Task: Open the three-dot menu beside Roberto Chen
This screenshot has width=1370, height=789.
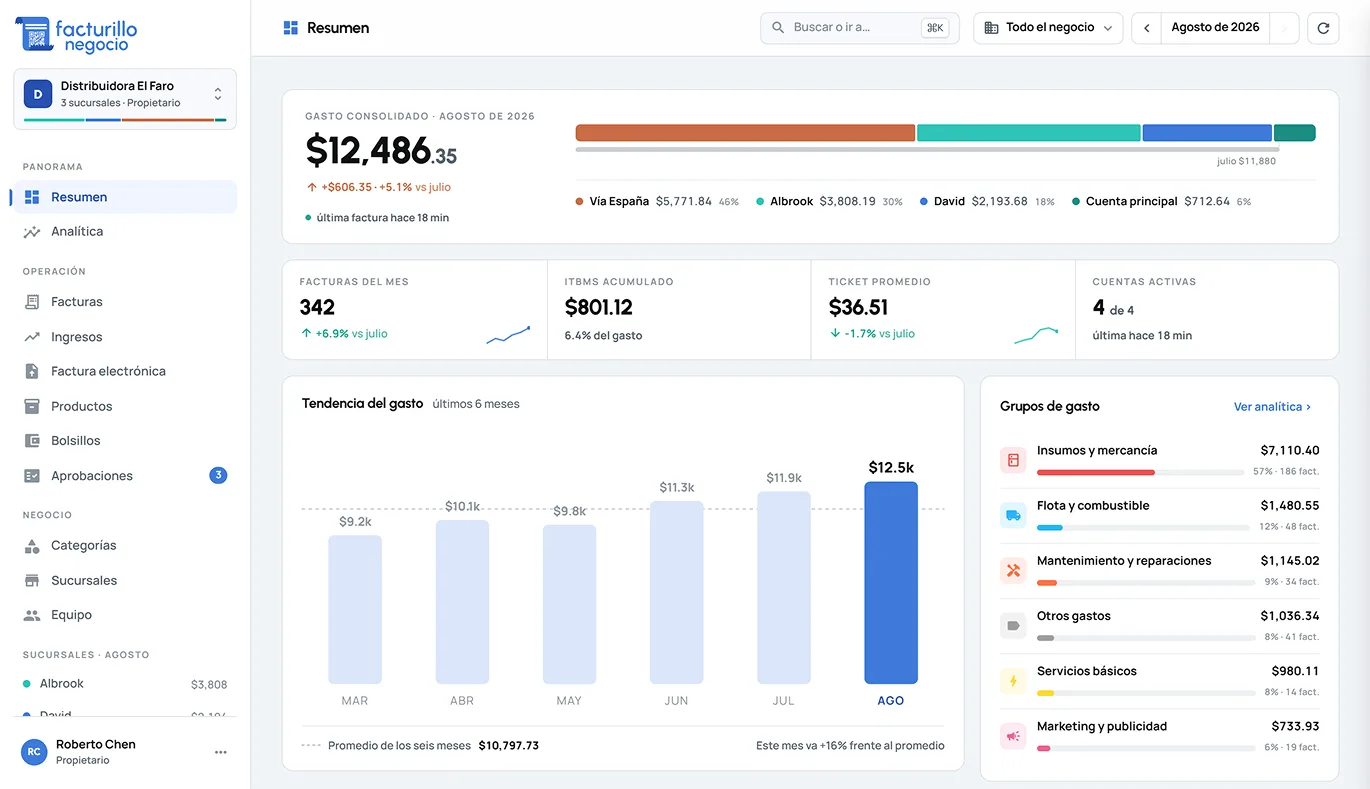Action: (x=221, y=752)
